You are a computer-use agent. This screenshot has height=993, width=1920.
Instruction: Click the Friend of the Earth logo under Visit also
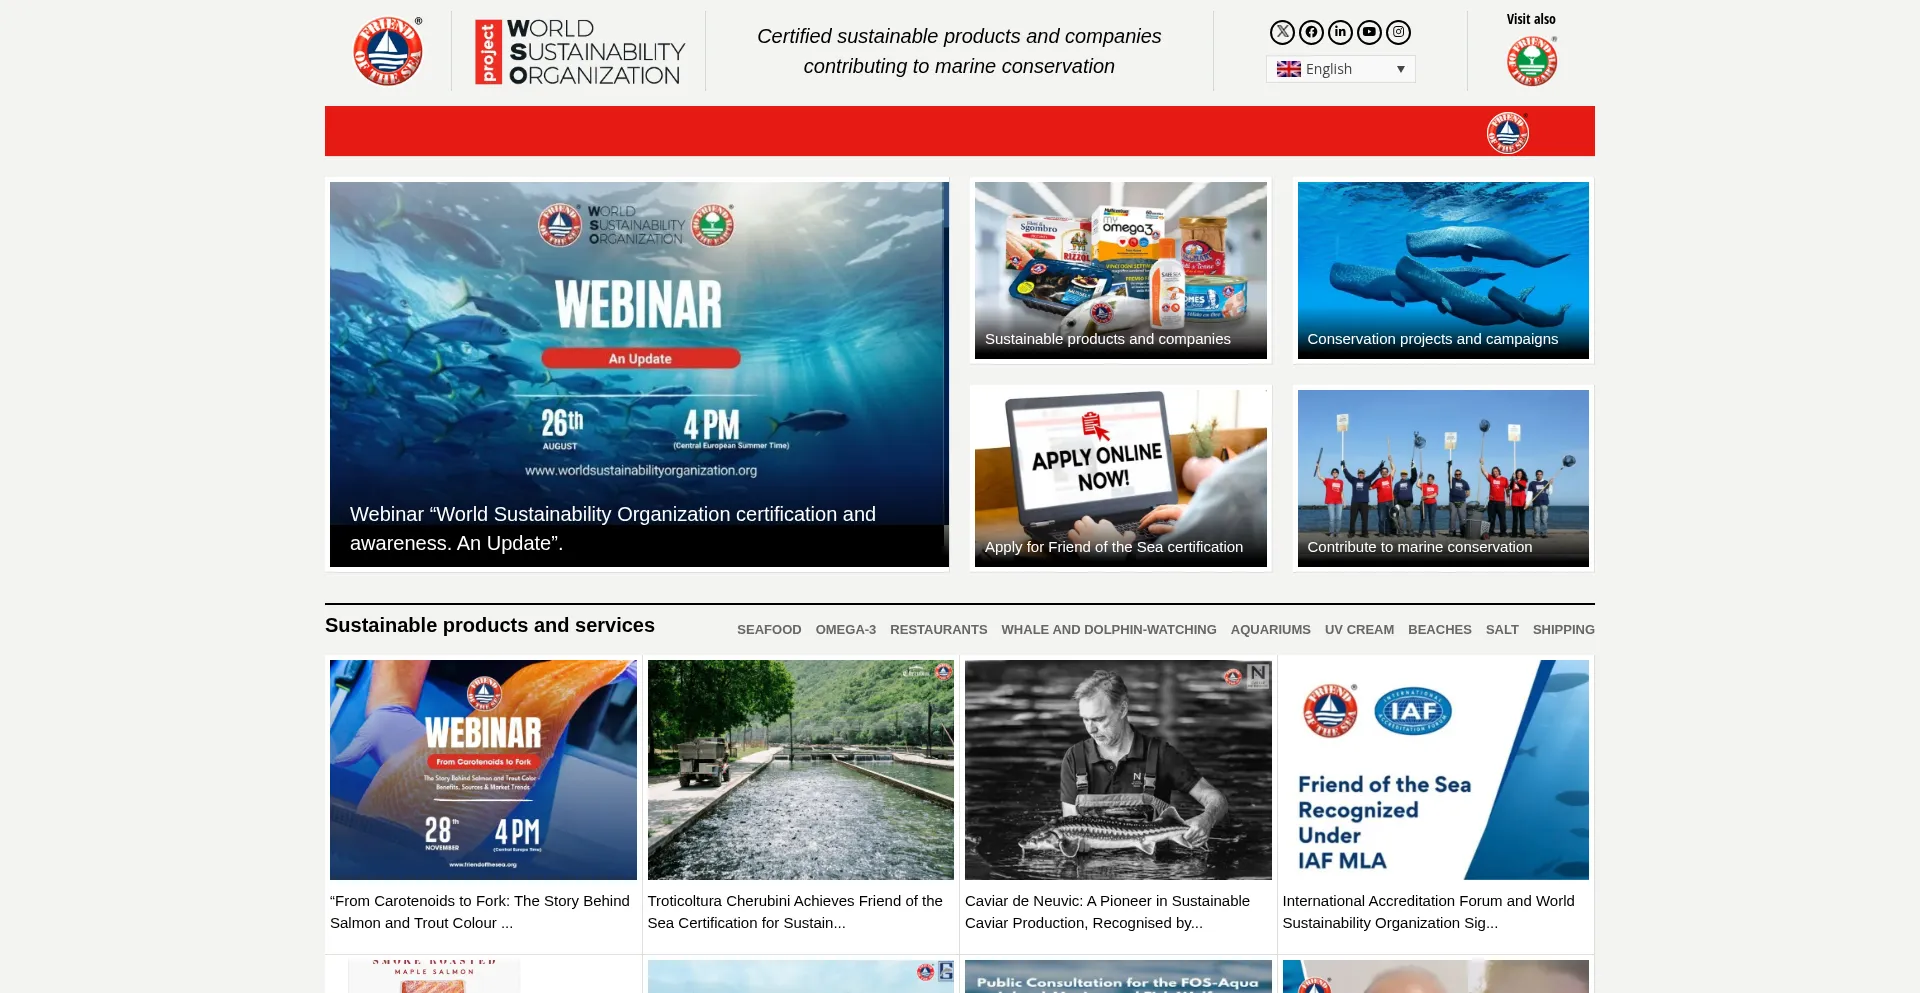coord(1532,61)
